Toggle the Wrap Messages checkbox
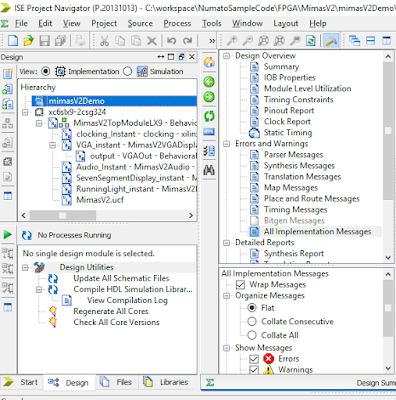Viewport: 396px width, 400px height. [240, 285]
